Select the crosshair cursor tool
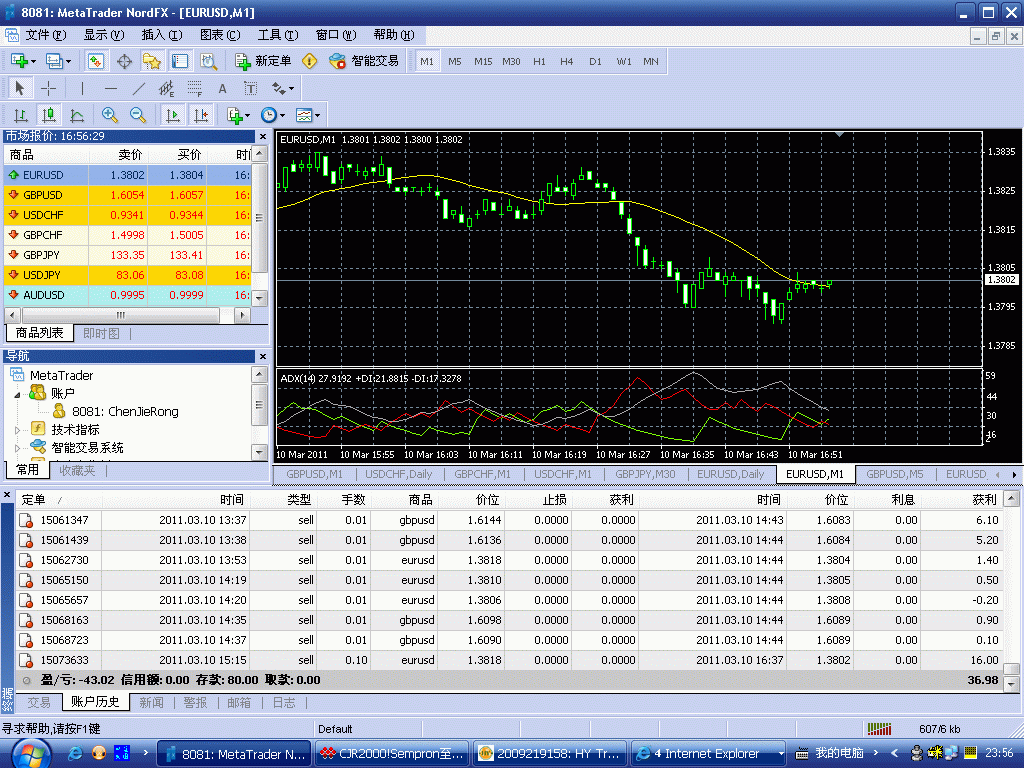The height and width of the screenshot is (768, 1024). [x=48, y=88]
